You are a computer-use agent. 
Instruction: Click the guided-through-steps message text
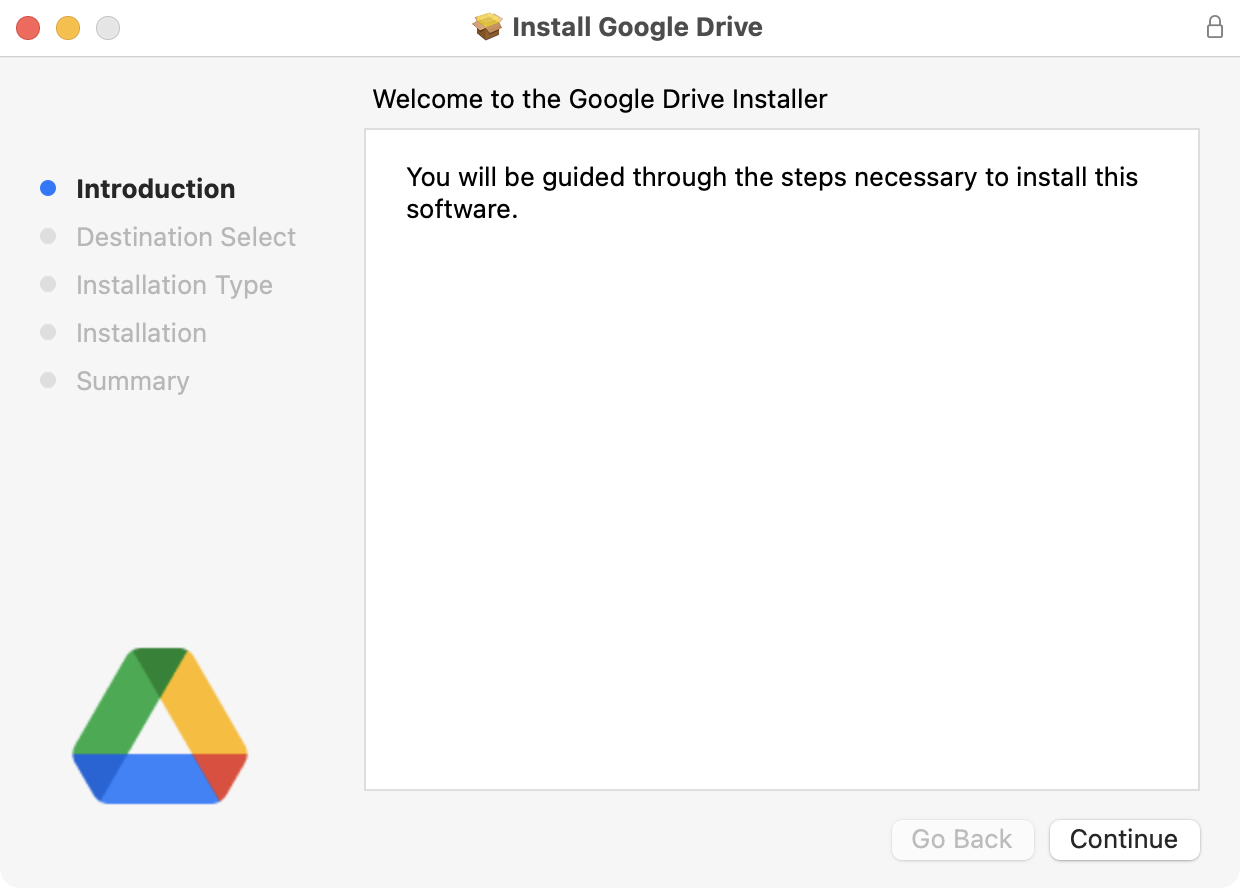pyautogui.click(x=772, y=193)
